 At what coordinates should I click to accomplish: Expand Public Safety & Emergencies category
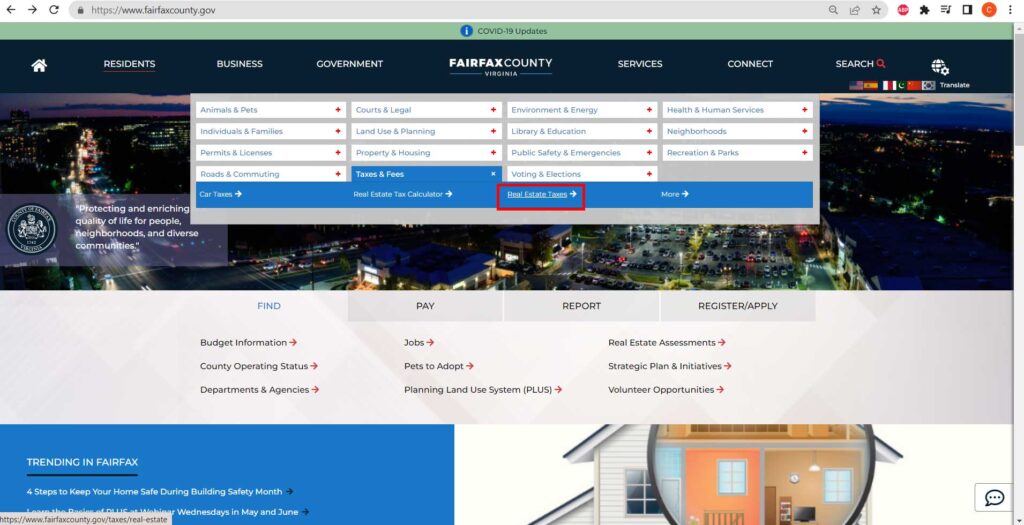(x=582, y=153)
